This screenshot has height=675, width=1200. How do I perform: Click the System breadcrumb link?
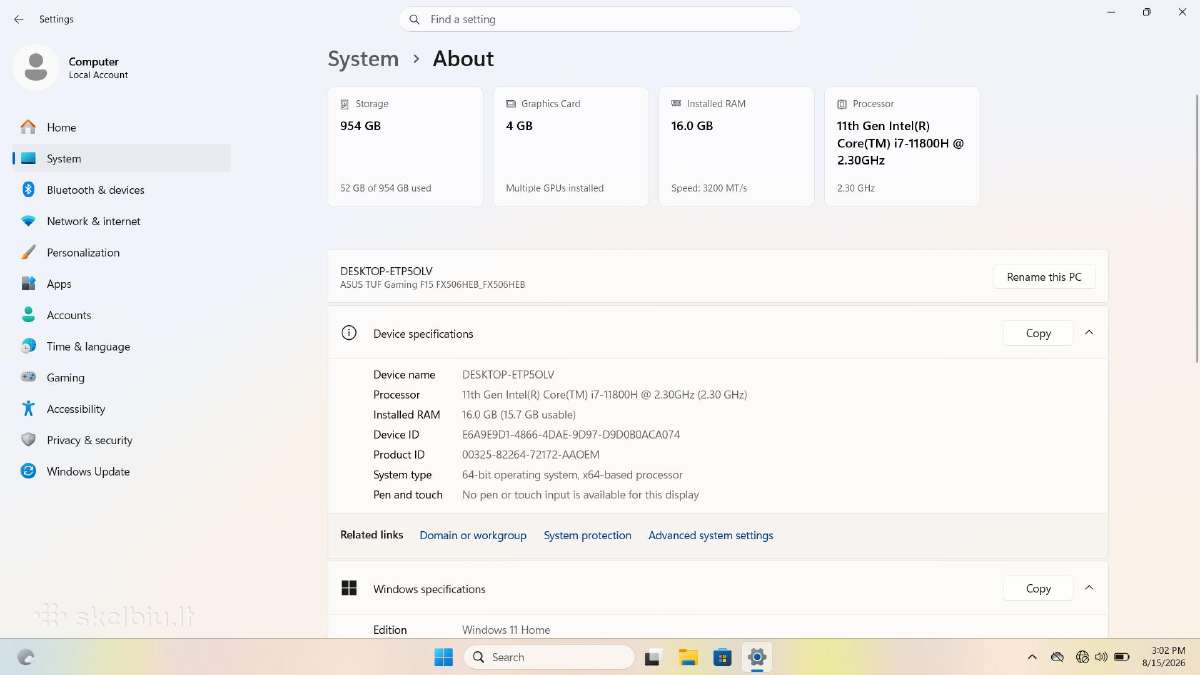pyautogui.click(x=363, y=59)
